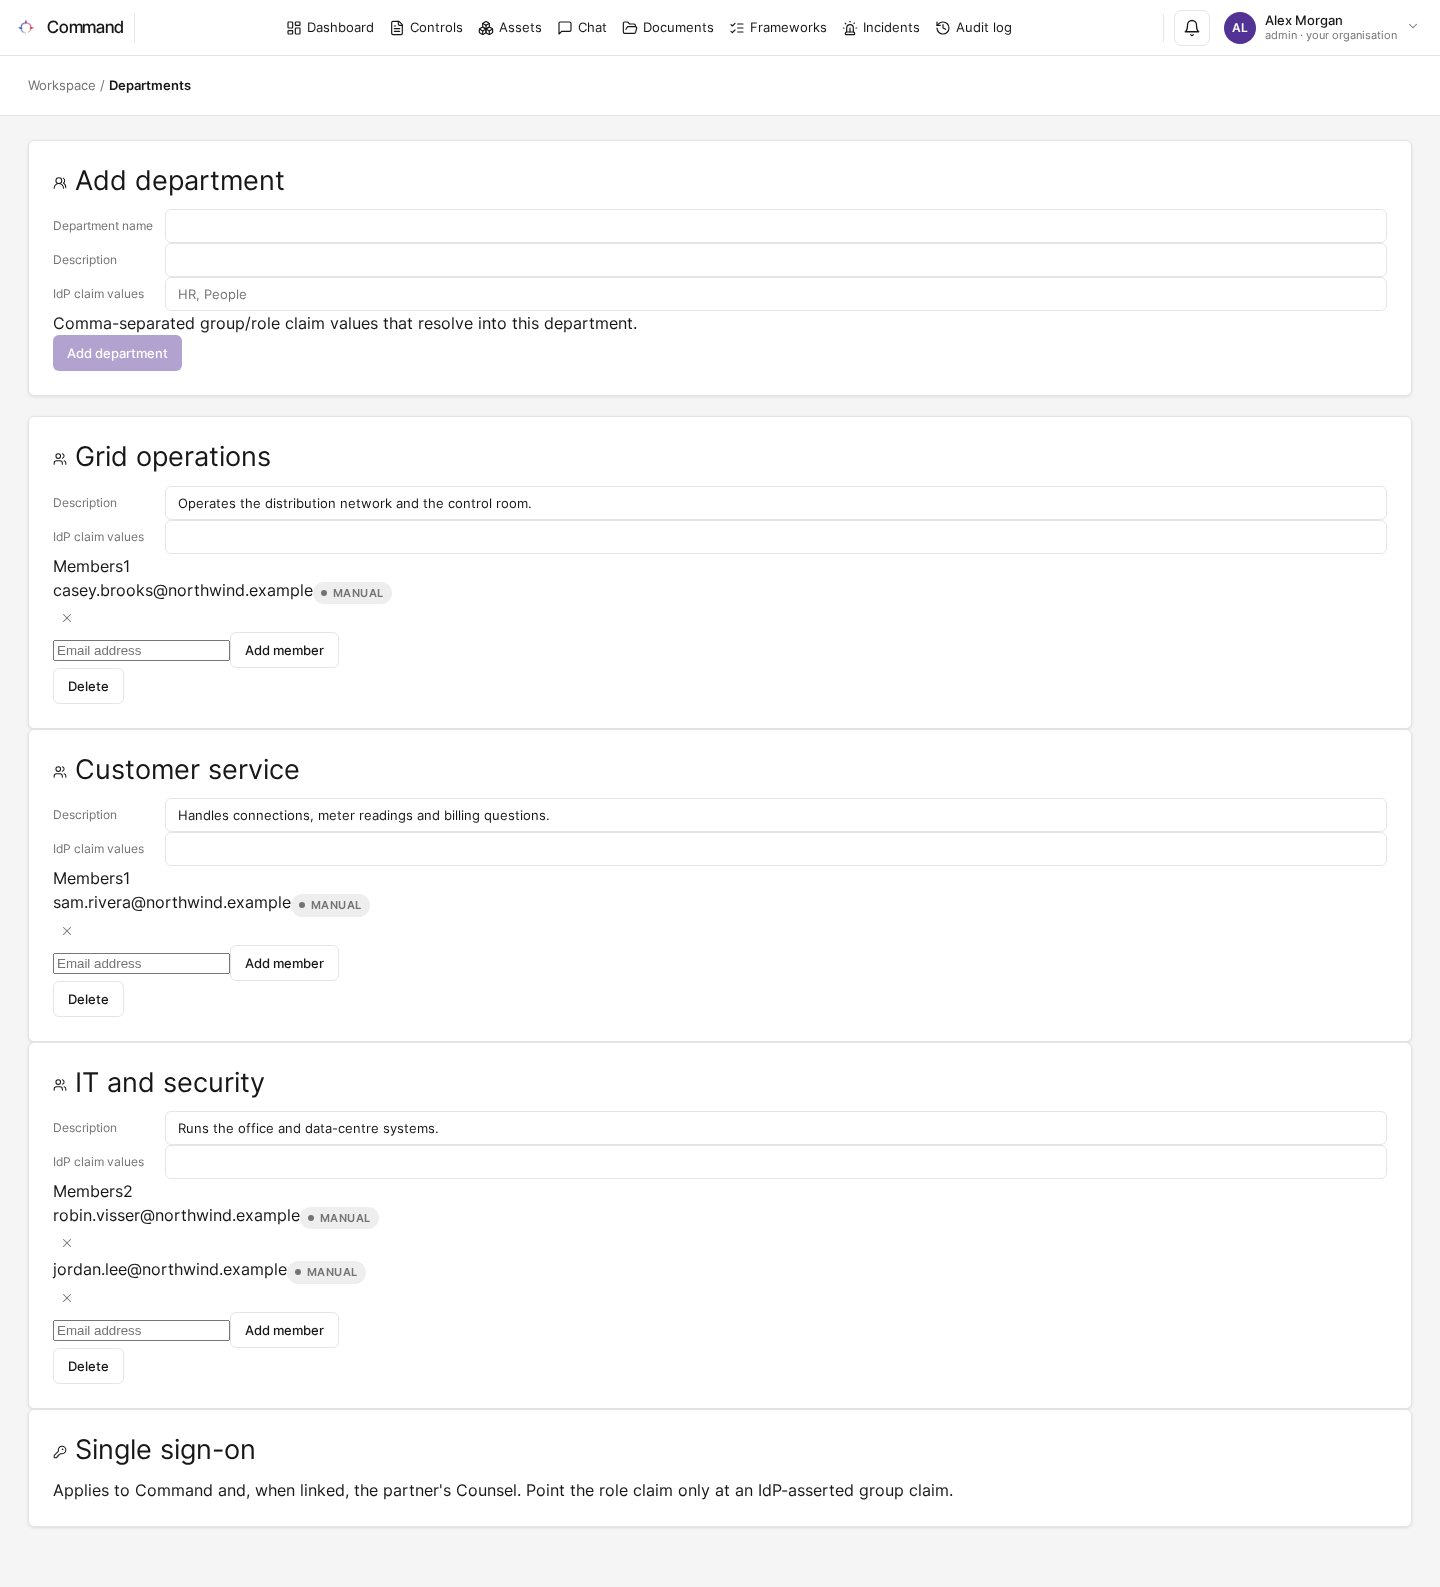This screenshot has width=1440, height=1587.
Task: Add member to Grid operations
Action: coord(284,650)
